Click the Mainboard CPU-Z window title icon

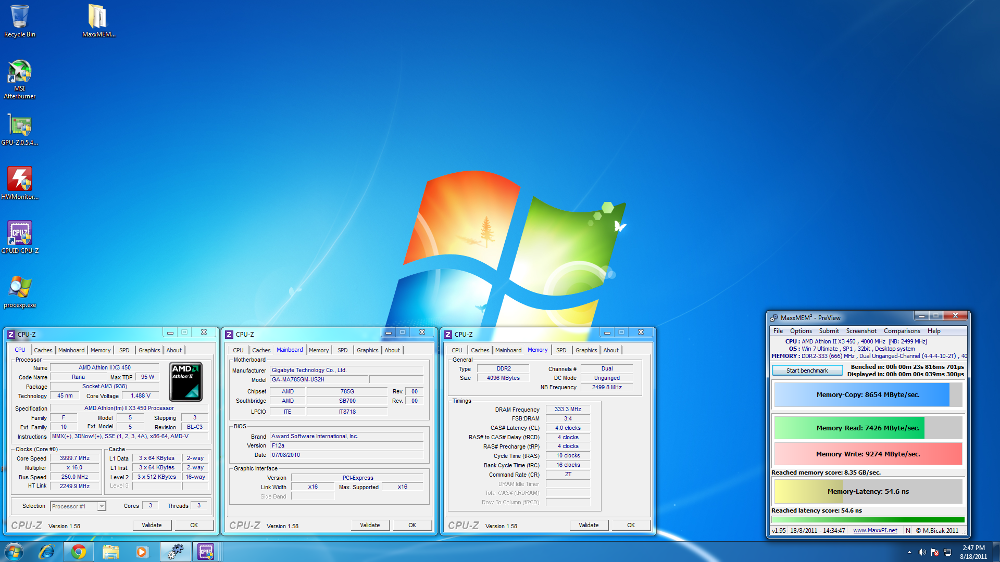229,334
